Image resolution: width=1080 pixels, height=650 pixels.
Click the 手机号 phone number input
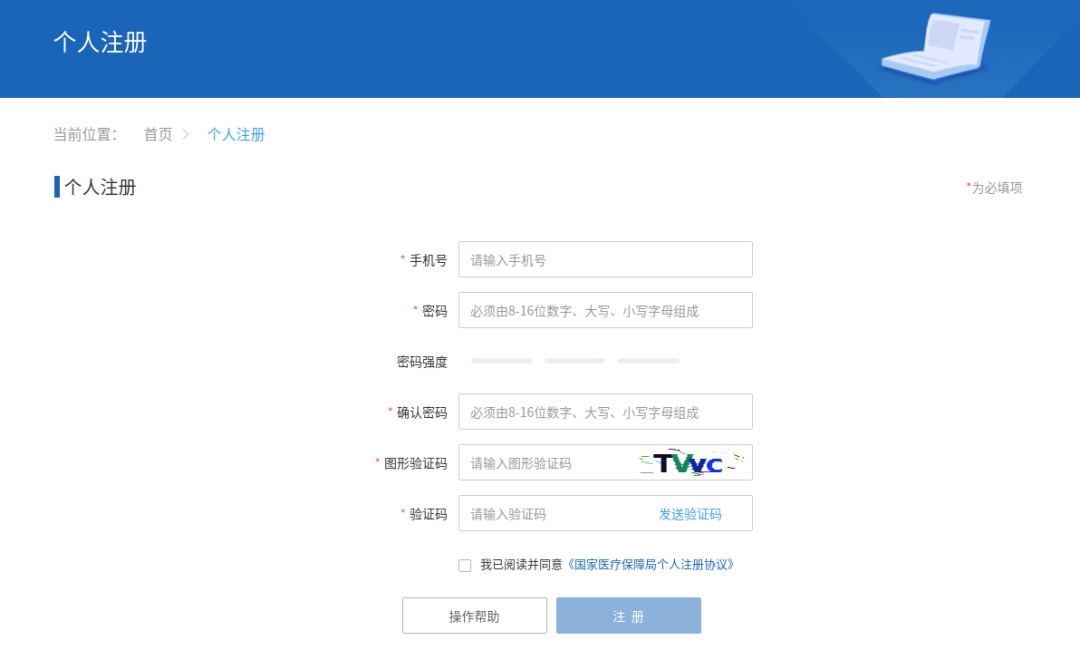605,259
